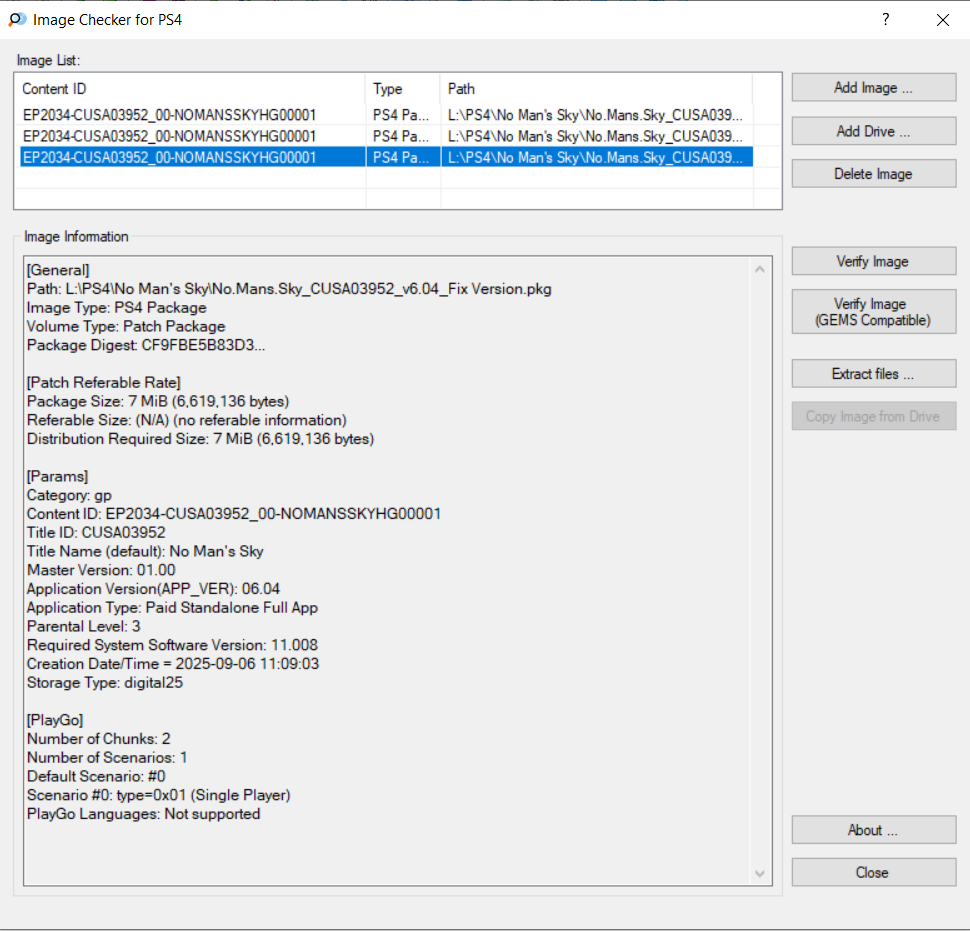Sort the image list by Path column header
The width and height of the screenshot is (970, 931).
tap(596, 89)
